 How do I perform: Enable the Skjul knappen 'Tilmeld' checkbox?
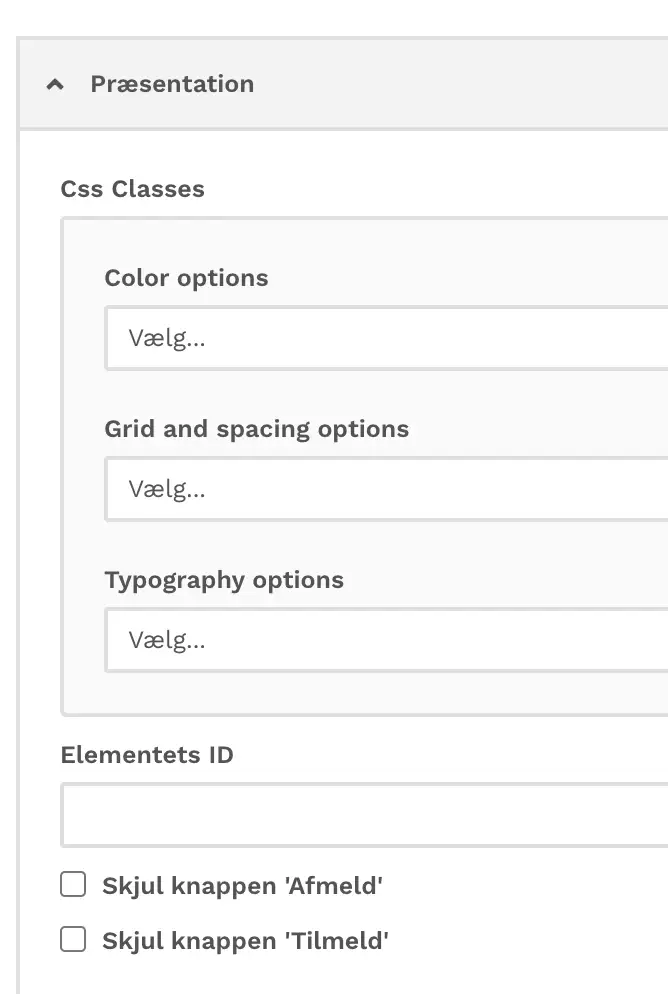pyautogui.click(x=73, y=939)
